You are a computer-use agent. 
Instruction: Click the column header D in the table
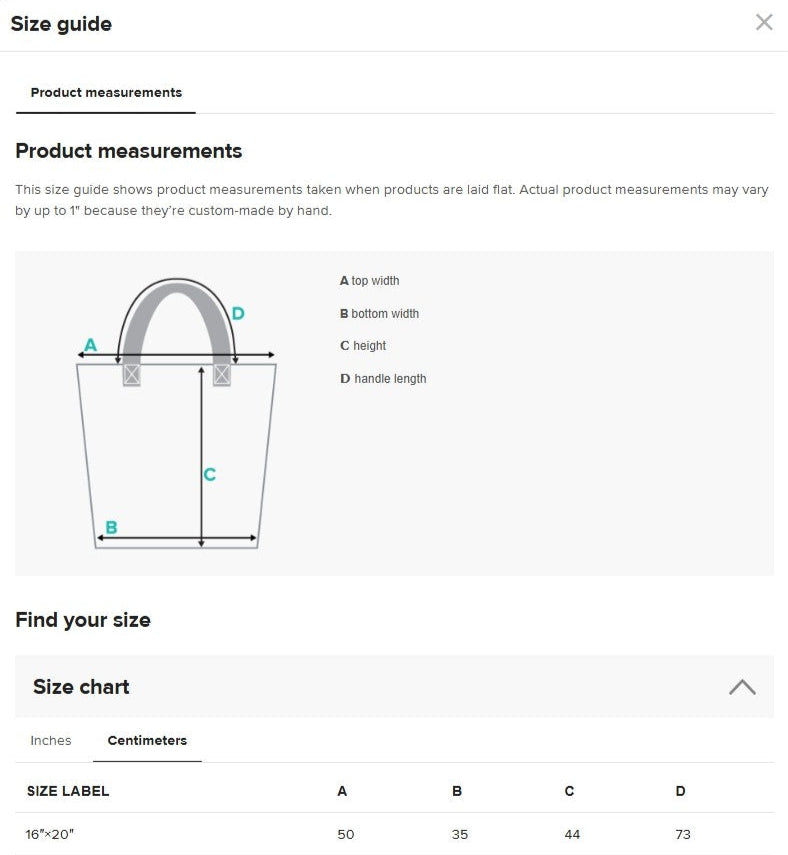click(680, 791)
